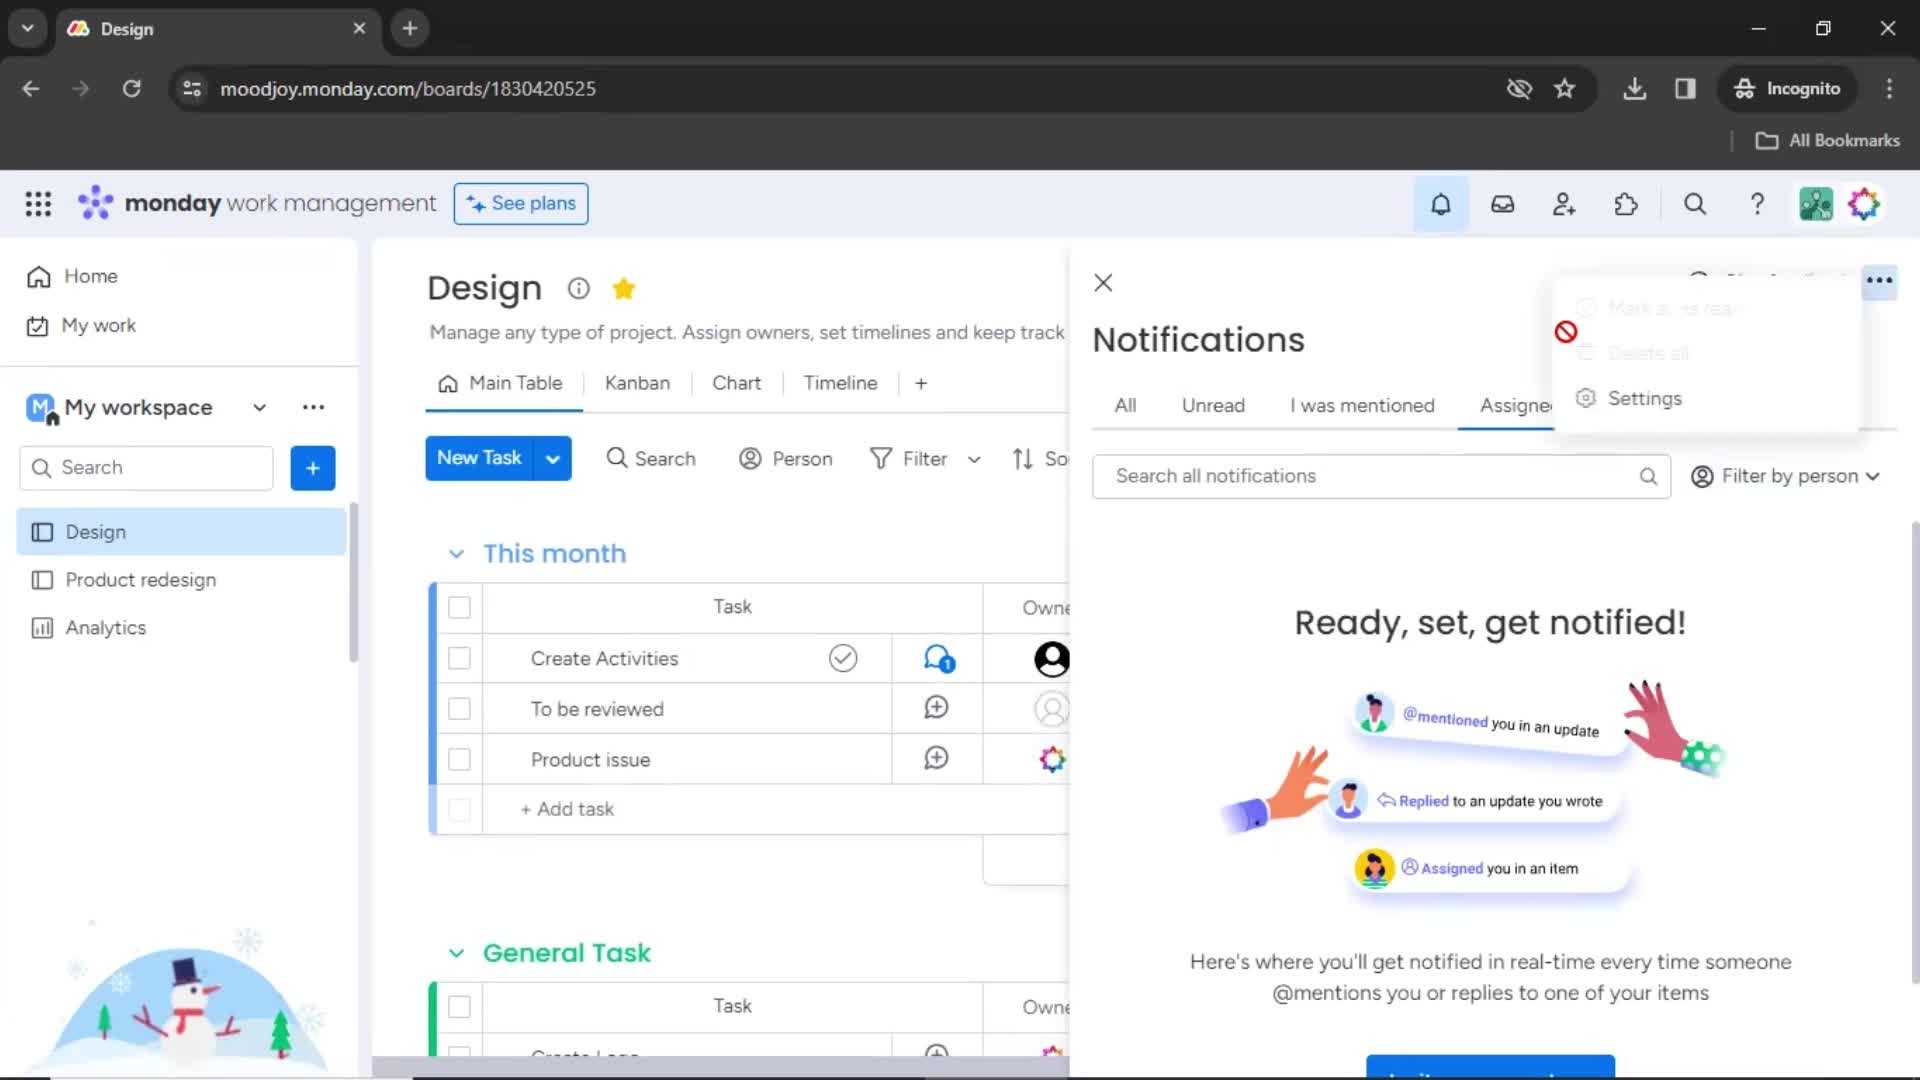Toggle checkbox for To be reviewed task
The width and height of the screenshot is (1920, 1080).
click(x=460, y=708)
